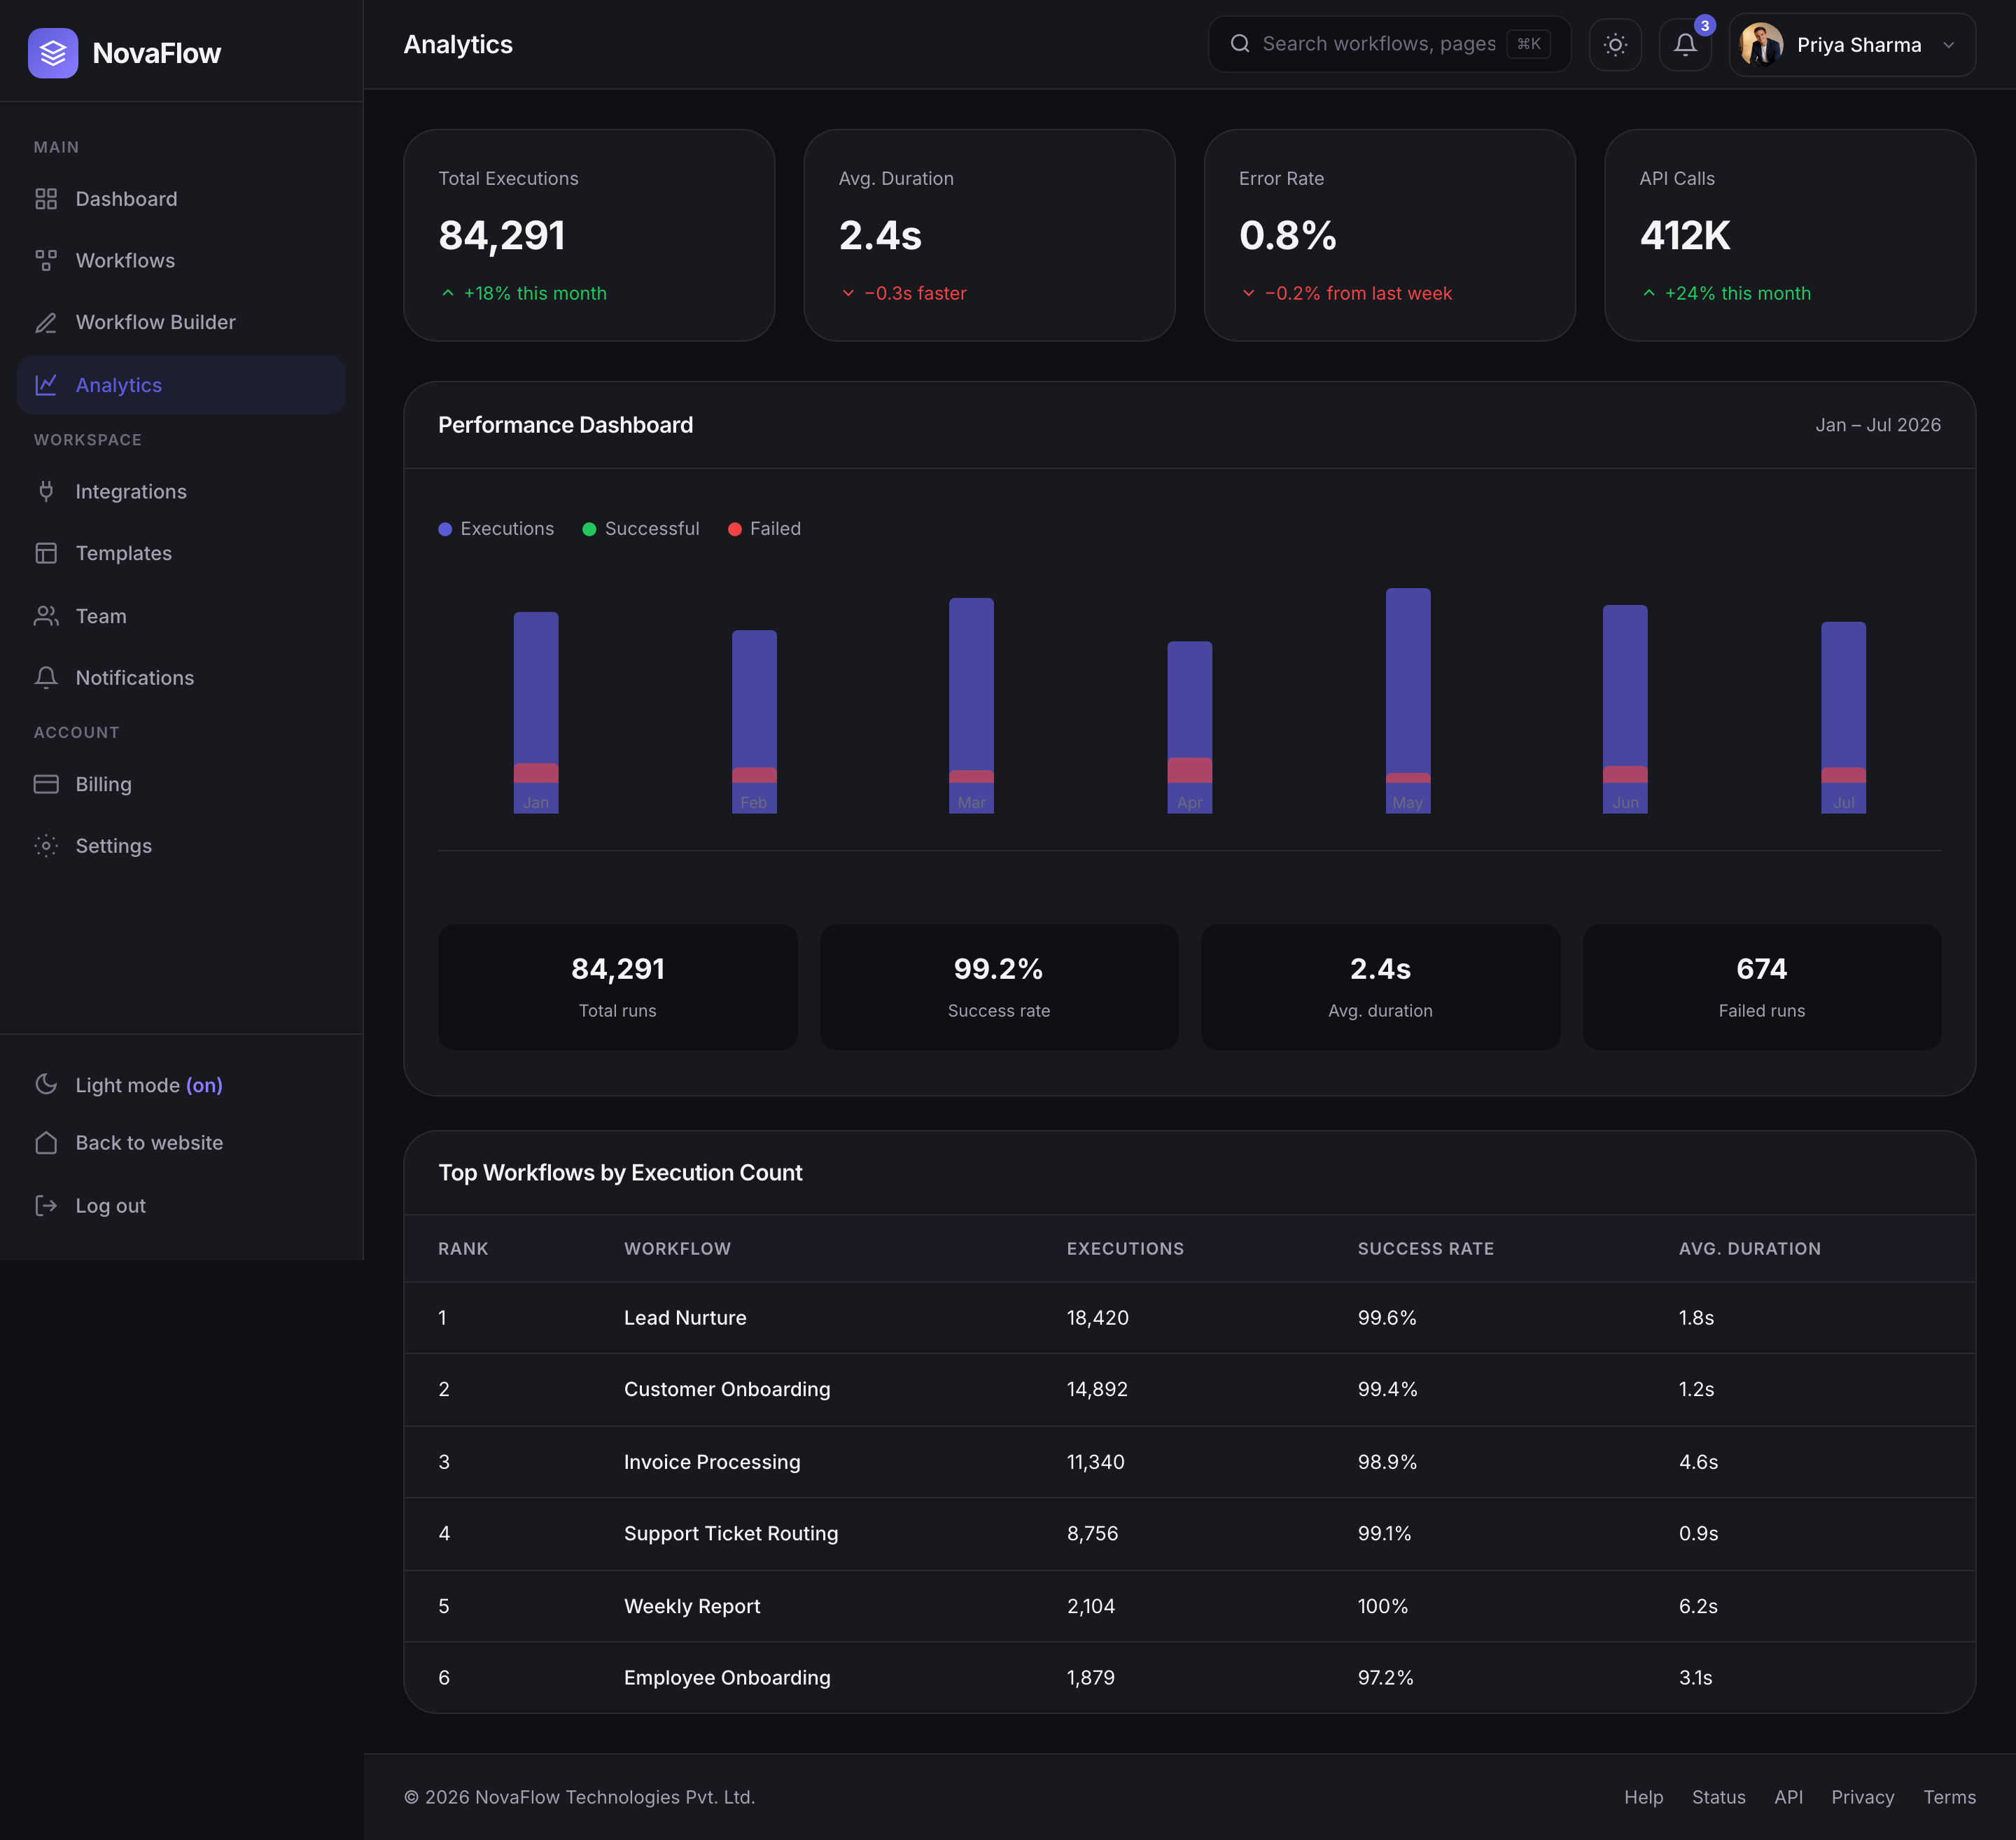The width and height of the screenshot is (2016, 1840).
Task: Click the Analytics chart icon
Action: pyautogui.click(x=46, y=385)
